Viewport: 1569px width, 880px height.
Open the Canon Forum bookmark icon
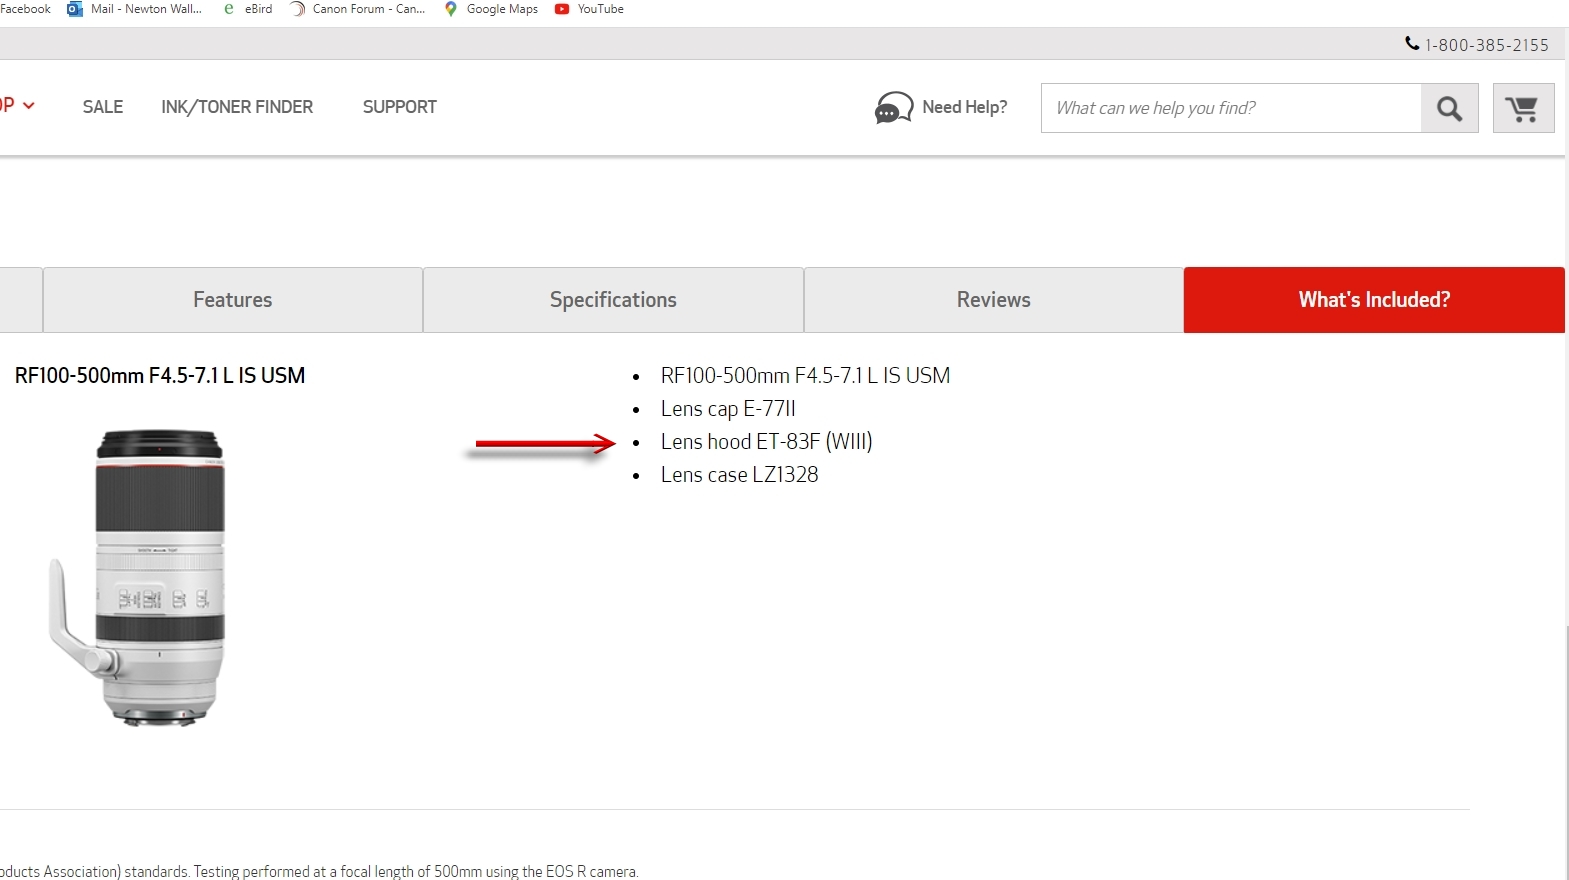tap(297, 9)
